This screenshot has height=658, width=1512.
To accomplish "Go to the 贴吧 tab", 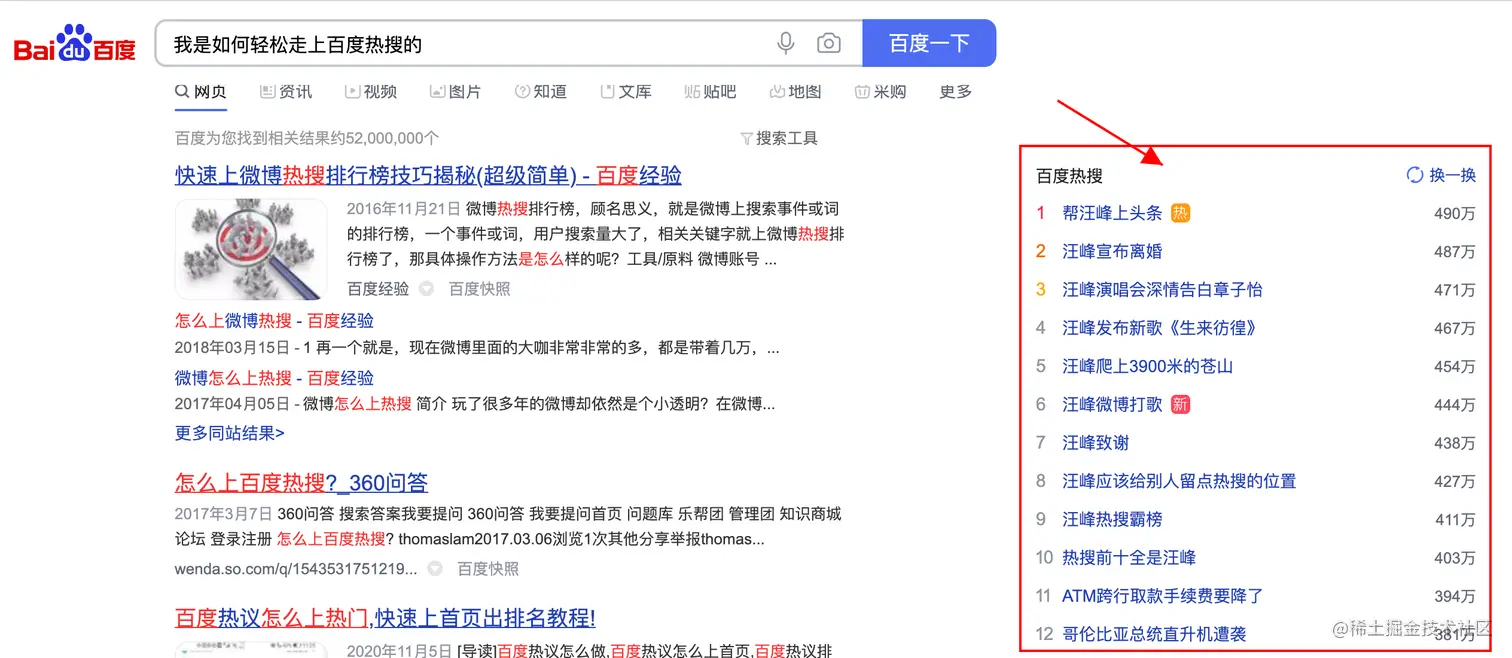I will pyautogui.click(x=710, y=92).
